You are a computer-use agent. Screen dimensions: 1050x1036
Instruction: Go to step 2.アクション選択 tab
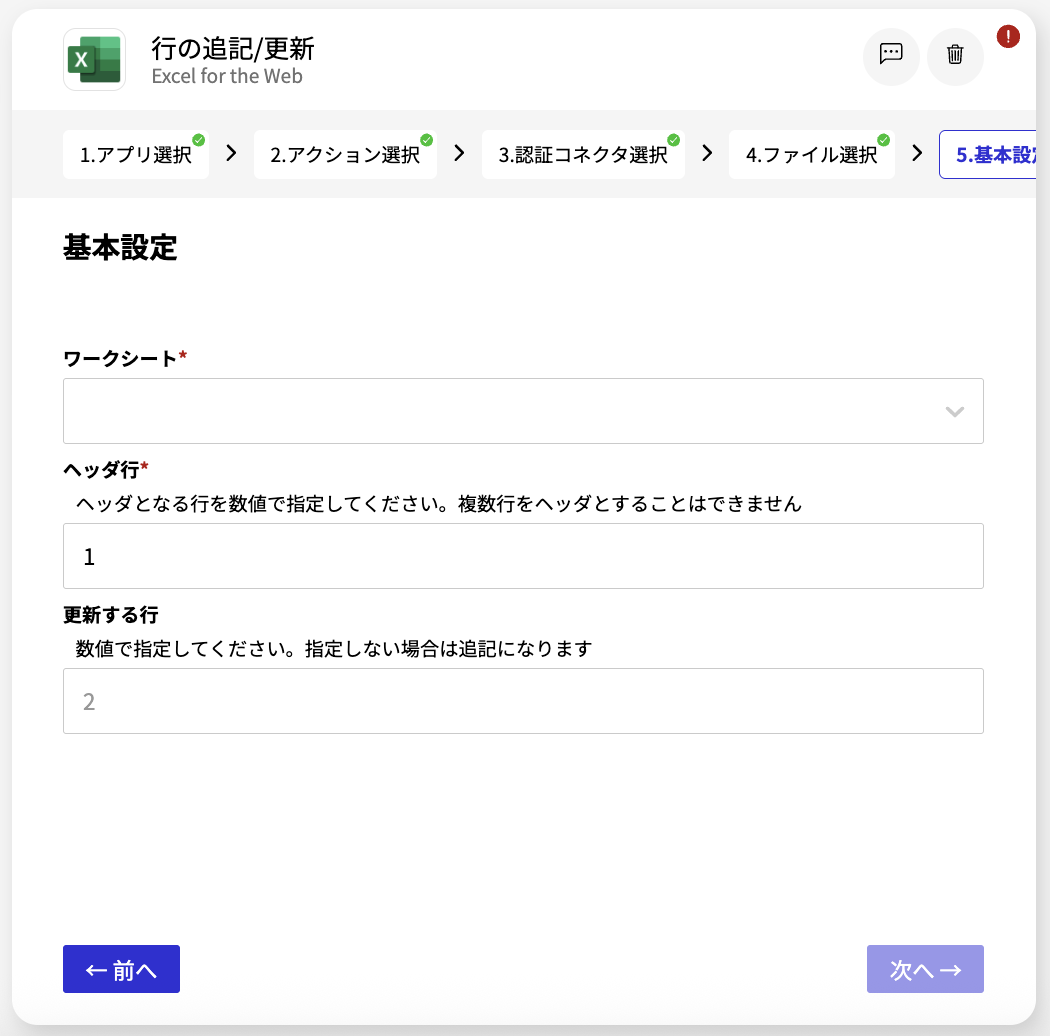point(345,155)
